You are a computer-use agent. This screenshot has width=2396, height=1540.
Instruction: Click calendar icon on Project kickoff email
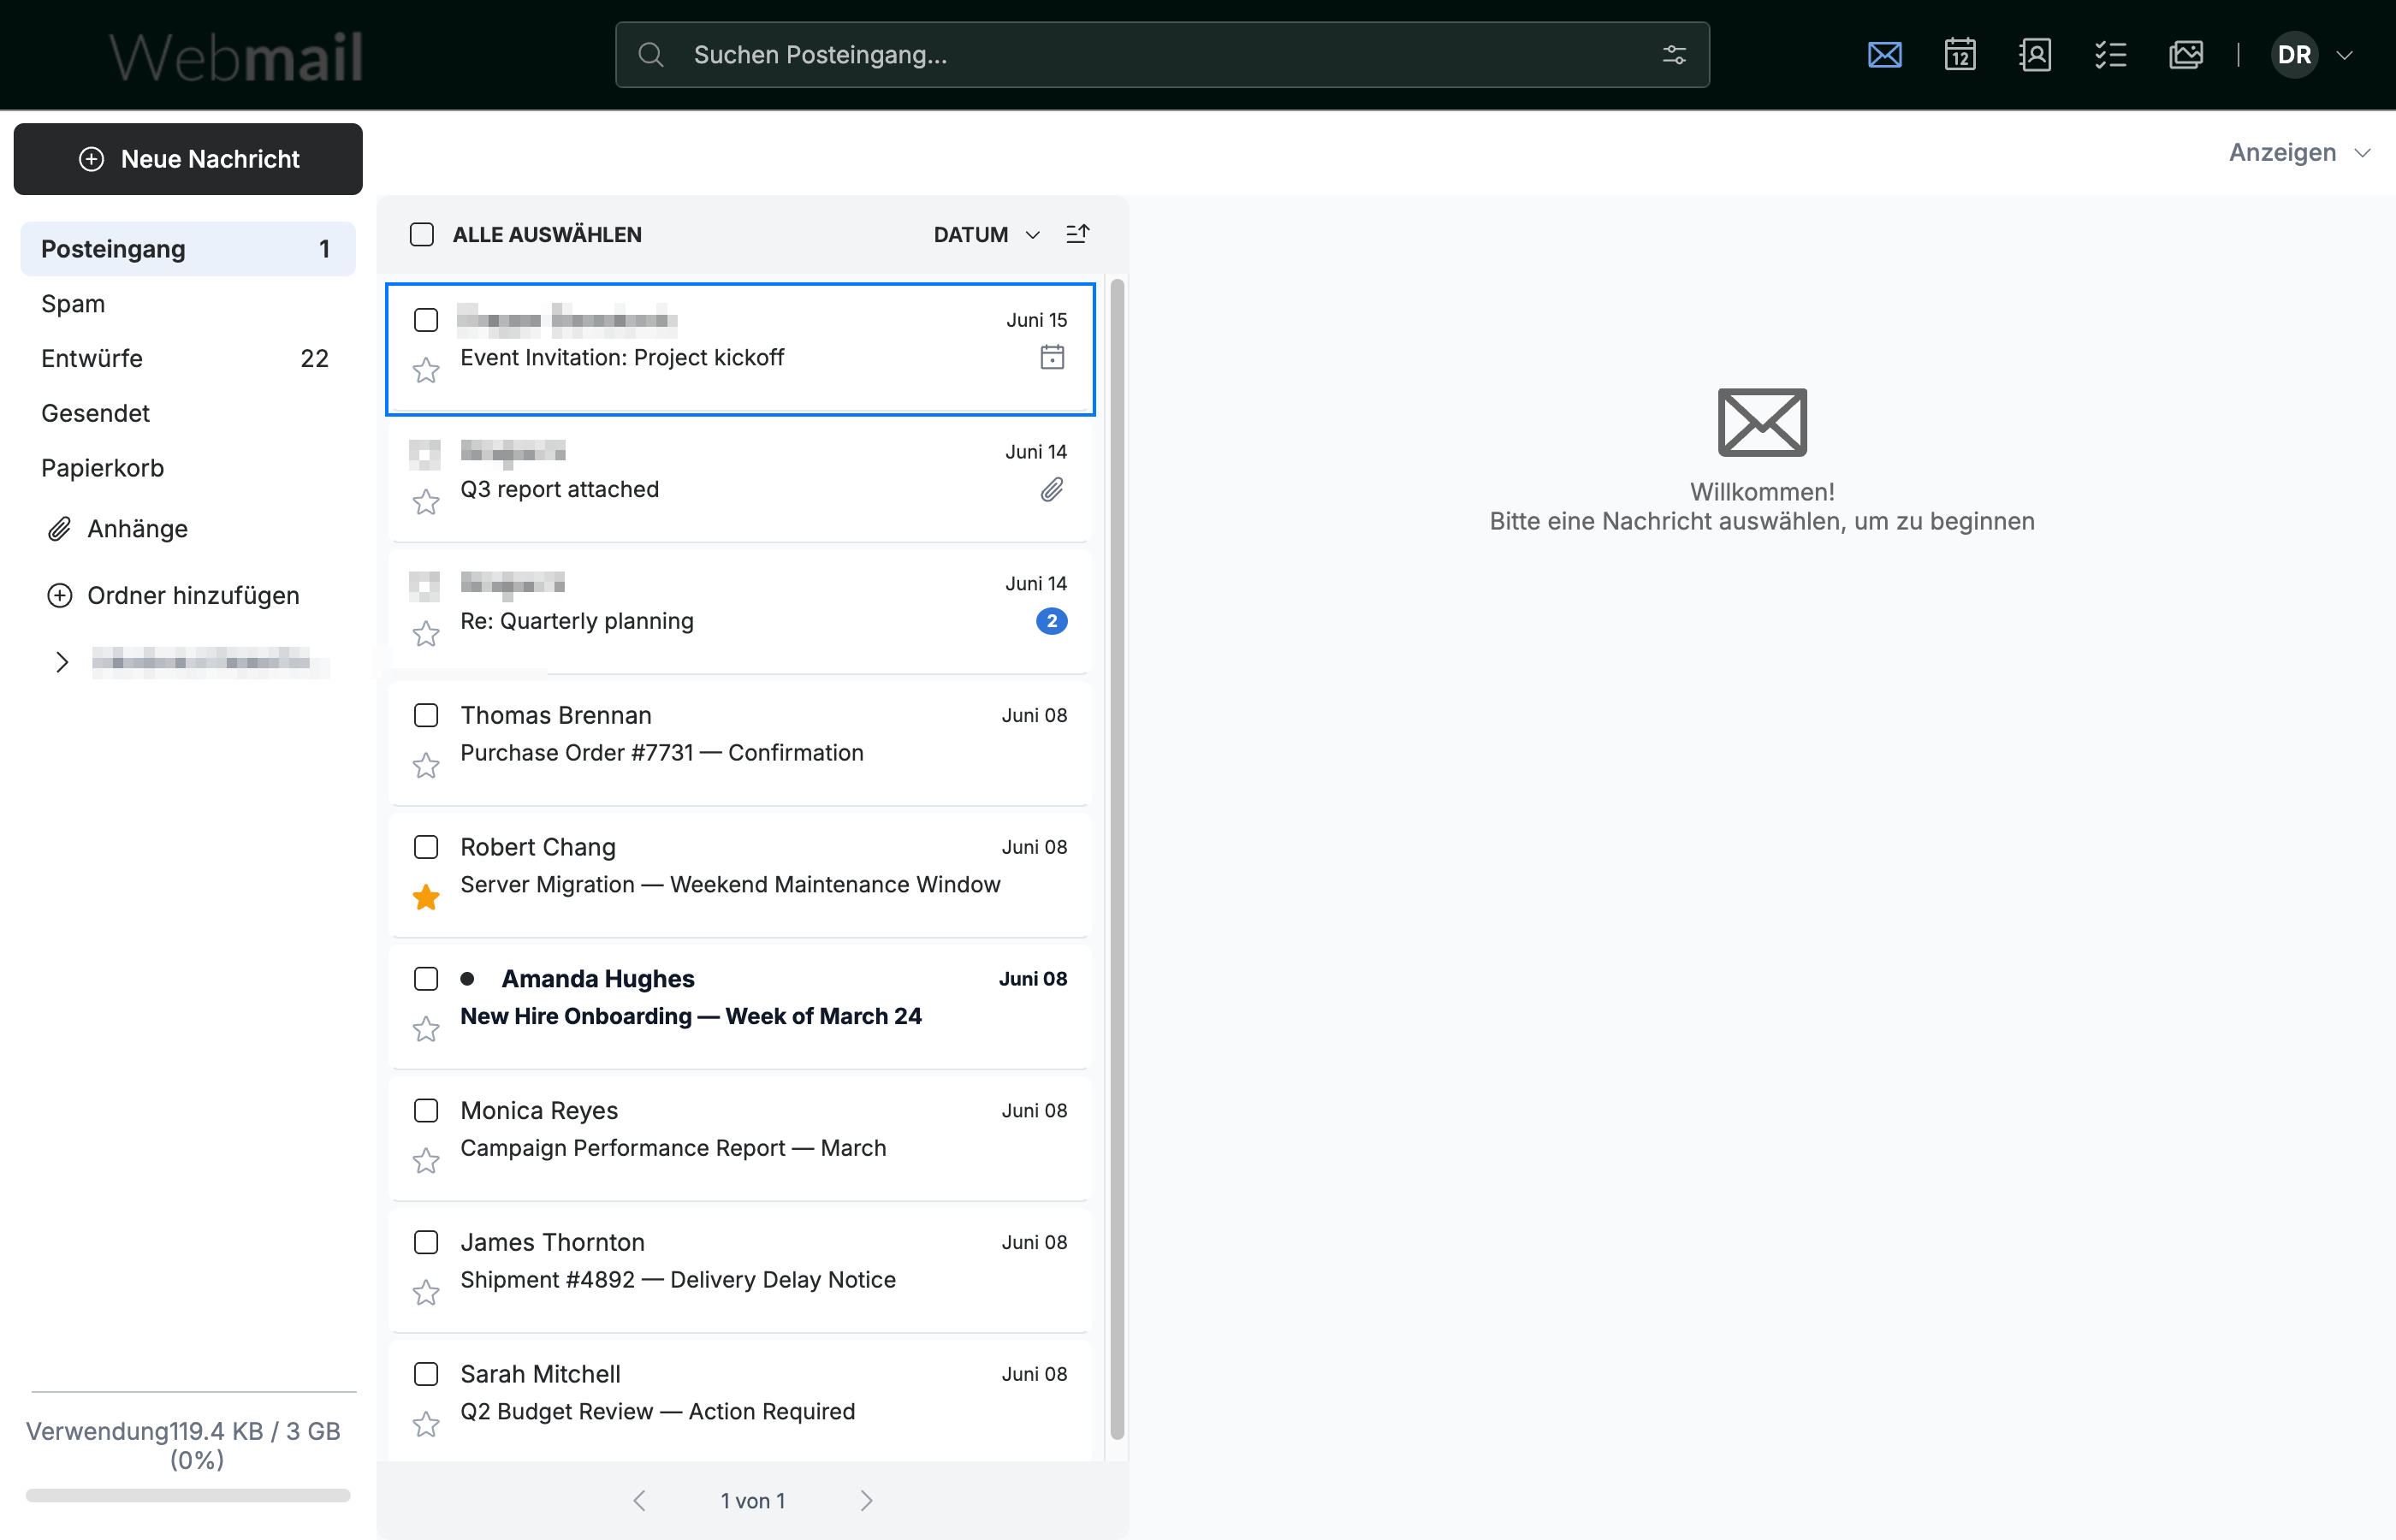pyautogui.click(x=1052, y=357)
